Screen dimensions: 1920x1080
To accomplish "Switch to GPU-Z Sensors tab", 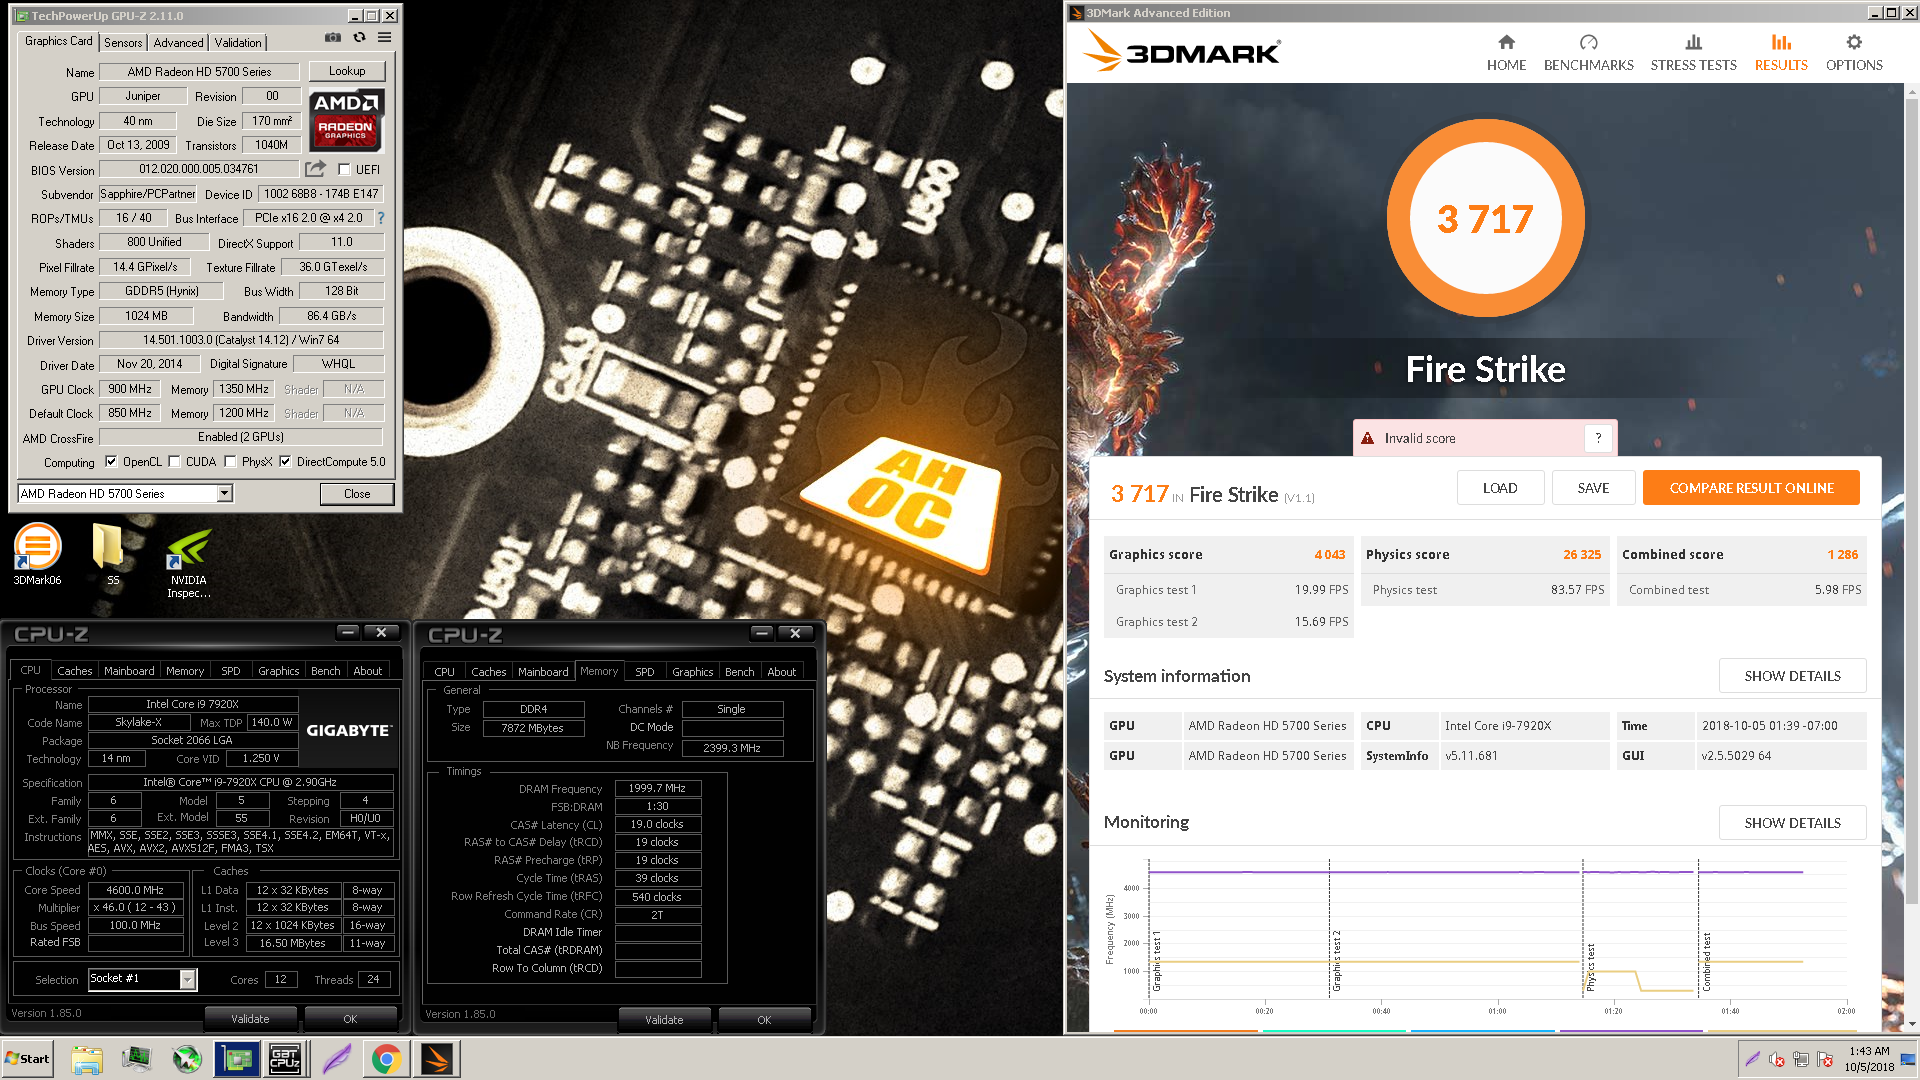I will [123, 42].
